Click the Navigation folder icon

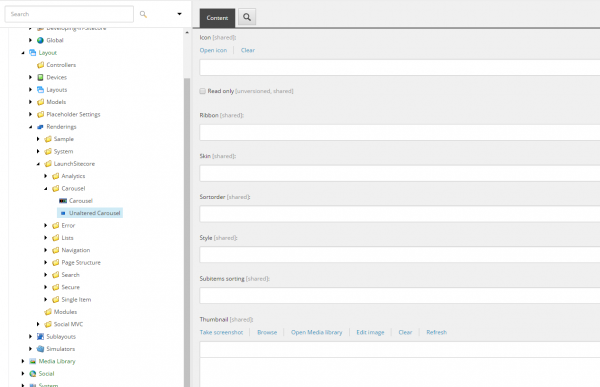[x=55, y=250]
